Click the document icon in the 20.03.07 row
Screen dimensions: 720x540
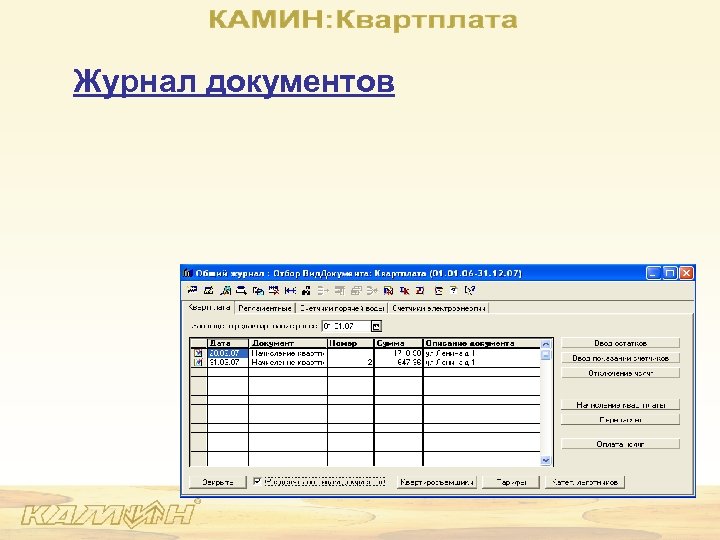tap(198, 353)
